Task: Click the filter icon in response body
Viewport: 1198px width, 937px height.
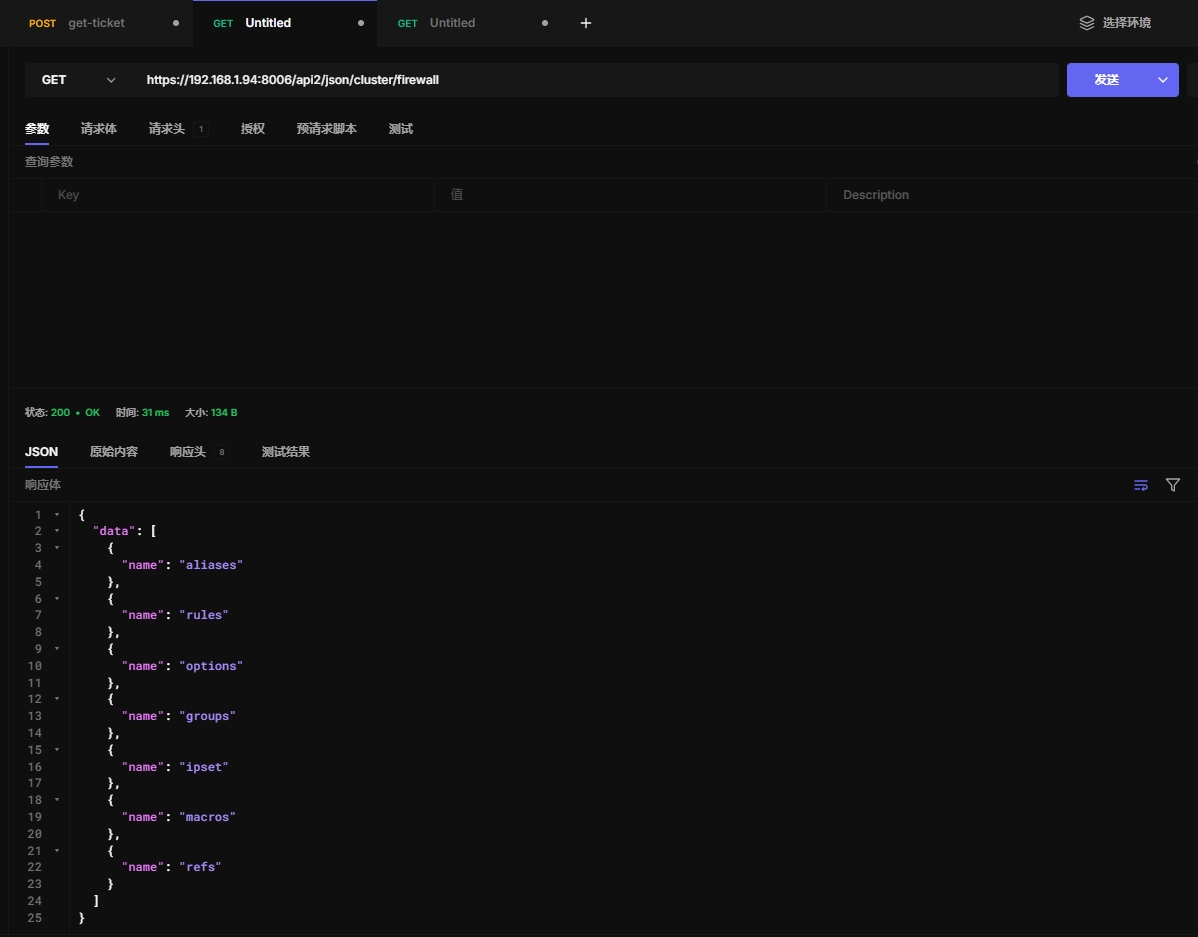Action: point(1173,485)
